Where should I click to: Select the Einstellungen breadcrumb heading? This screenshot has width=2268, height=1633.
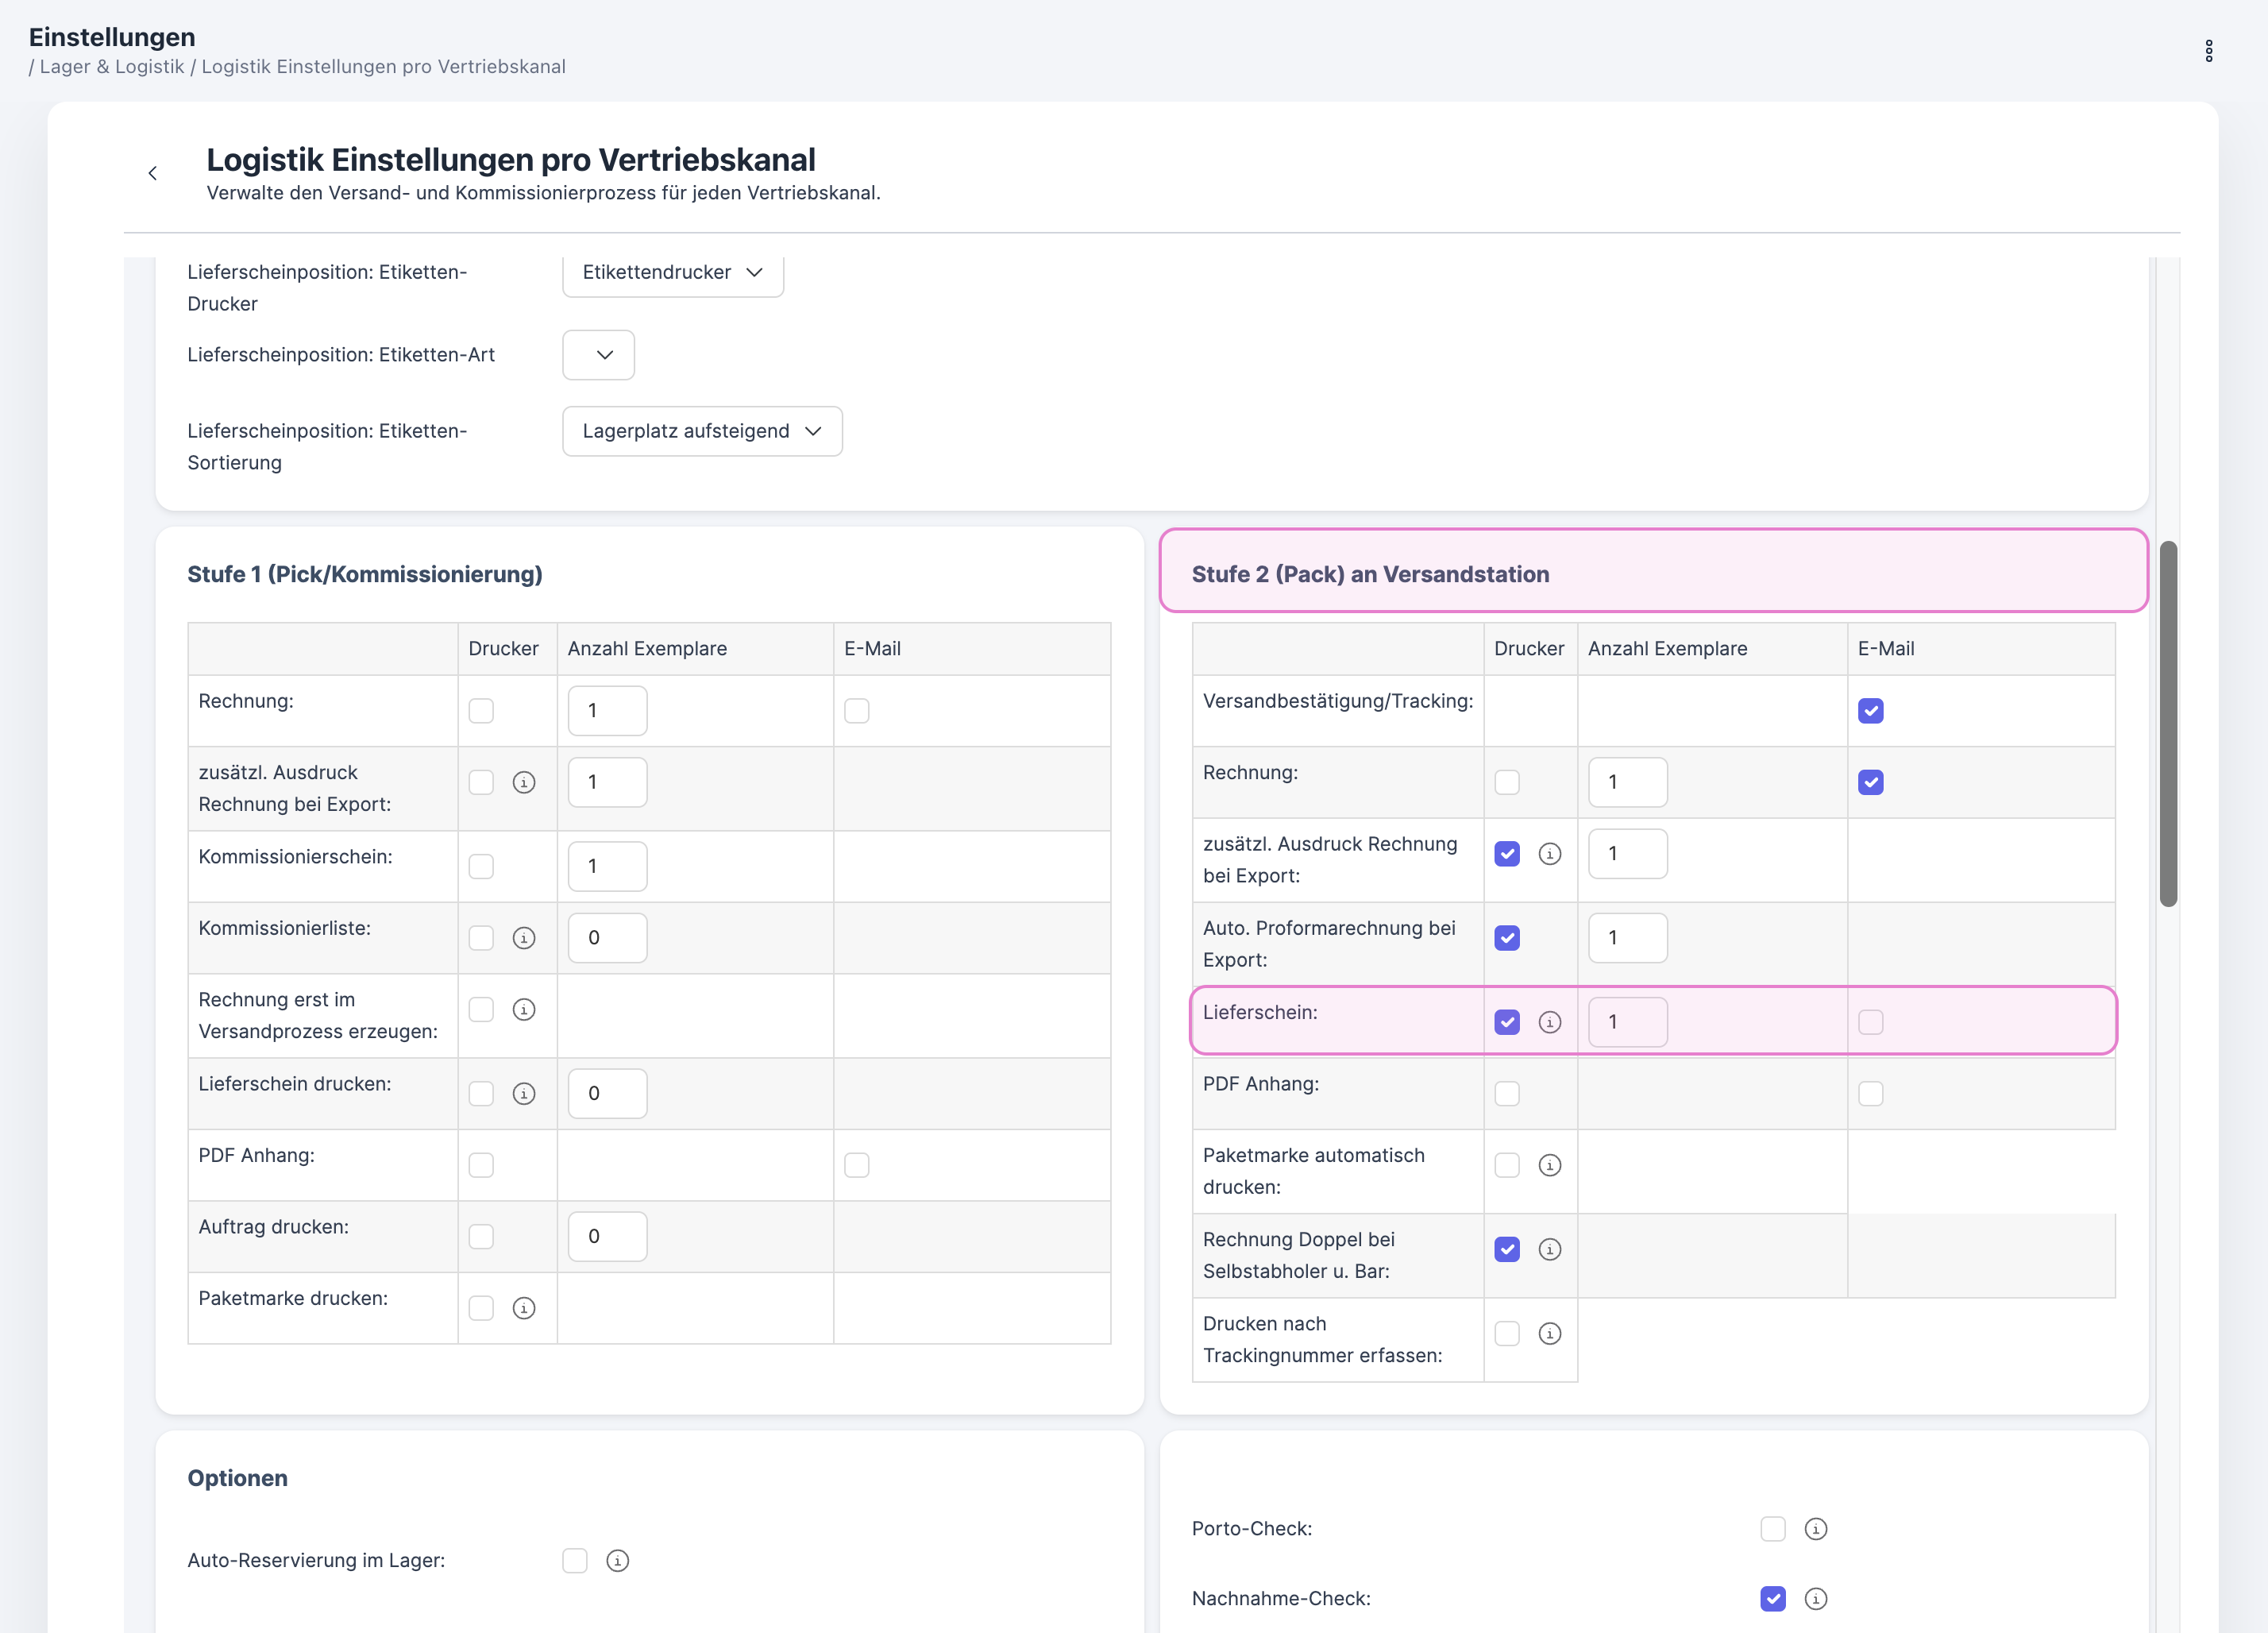[110, 36]
